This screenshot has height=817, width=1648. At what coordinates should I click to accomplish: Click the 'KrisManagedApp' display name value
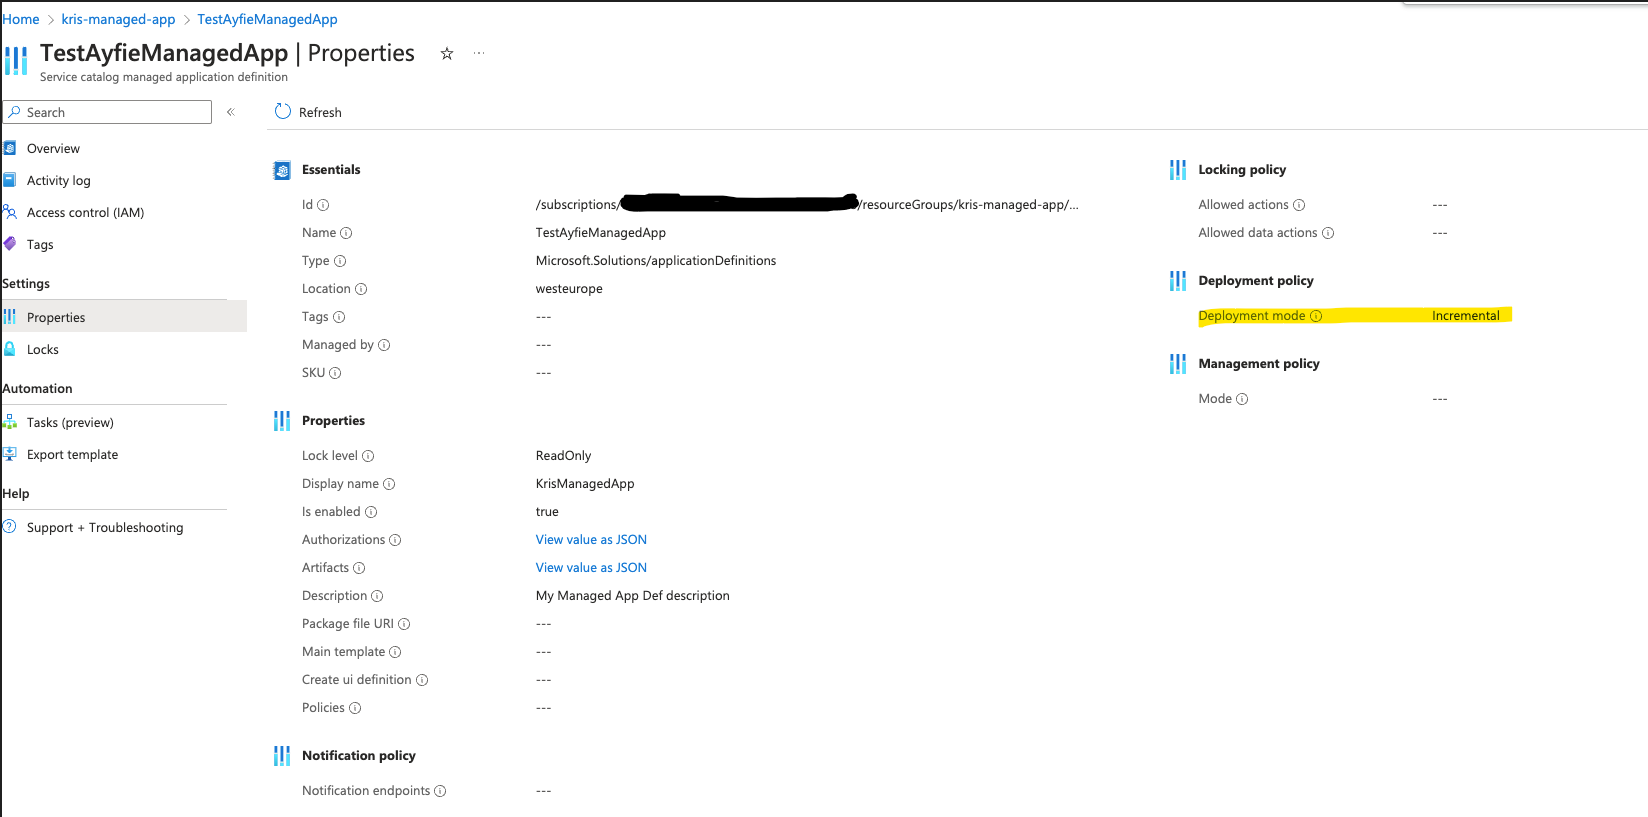(x=585, y=483)
